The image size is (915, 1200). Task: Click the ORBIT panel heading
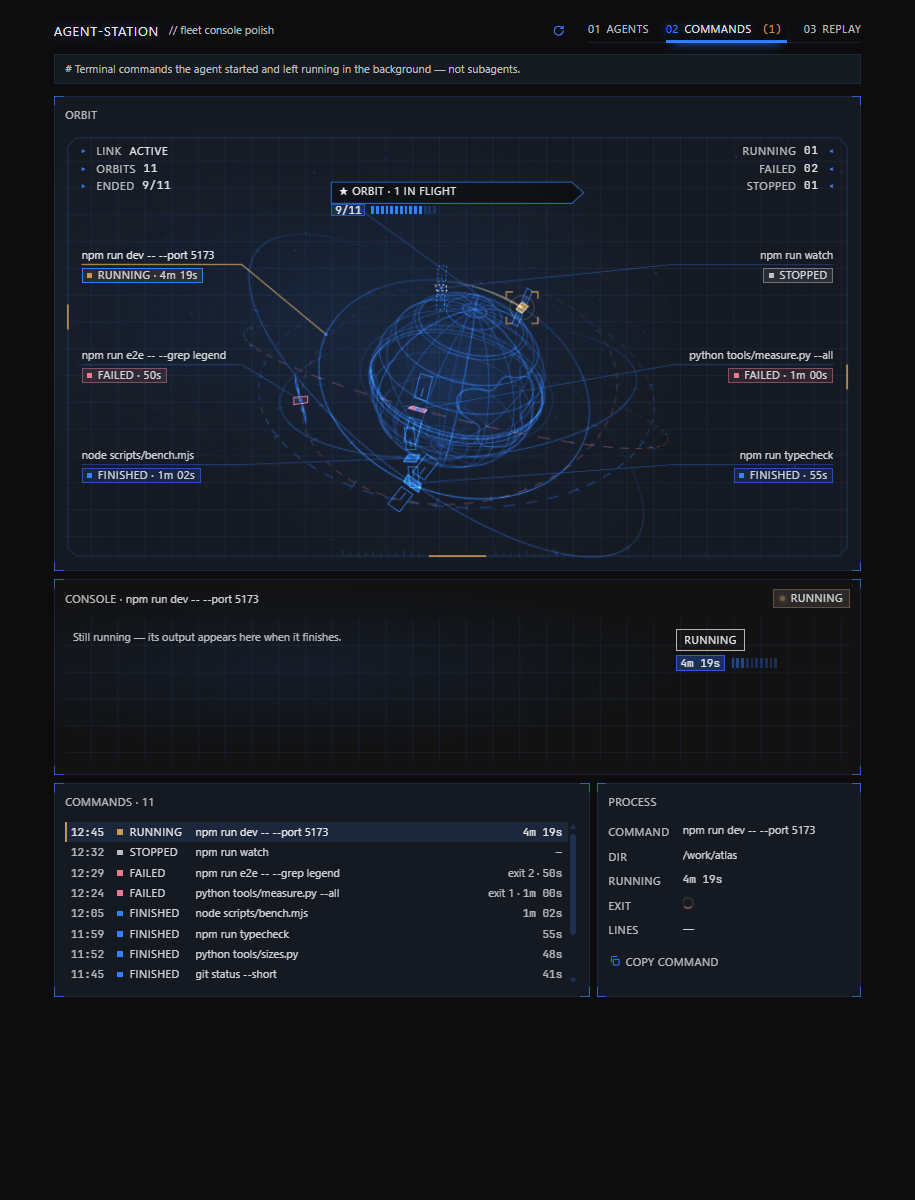point(81,116)
